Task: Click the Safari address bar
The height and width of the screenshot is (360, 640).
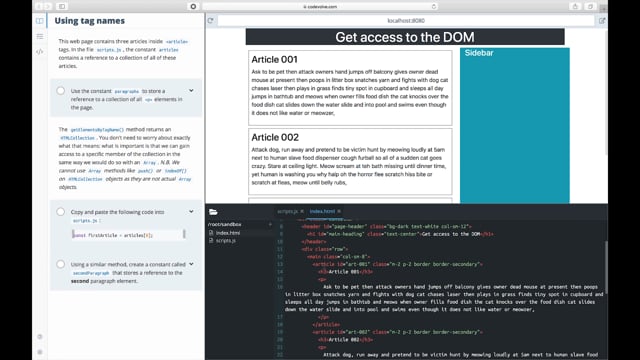Action: (x=320, y=7)
